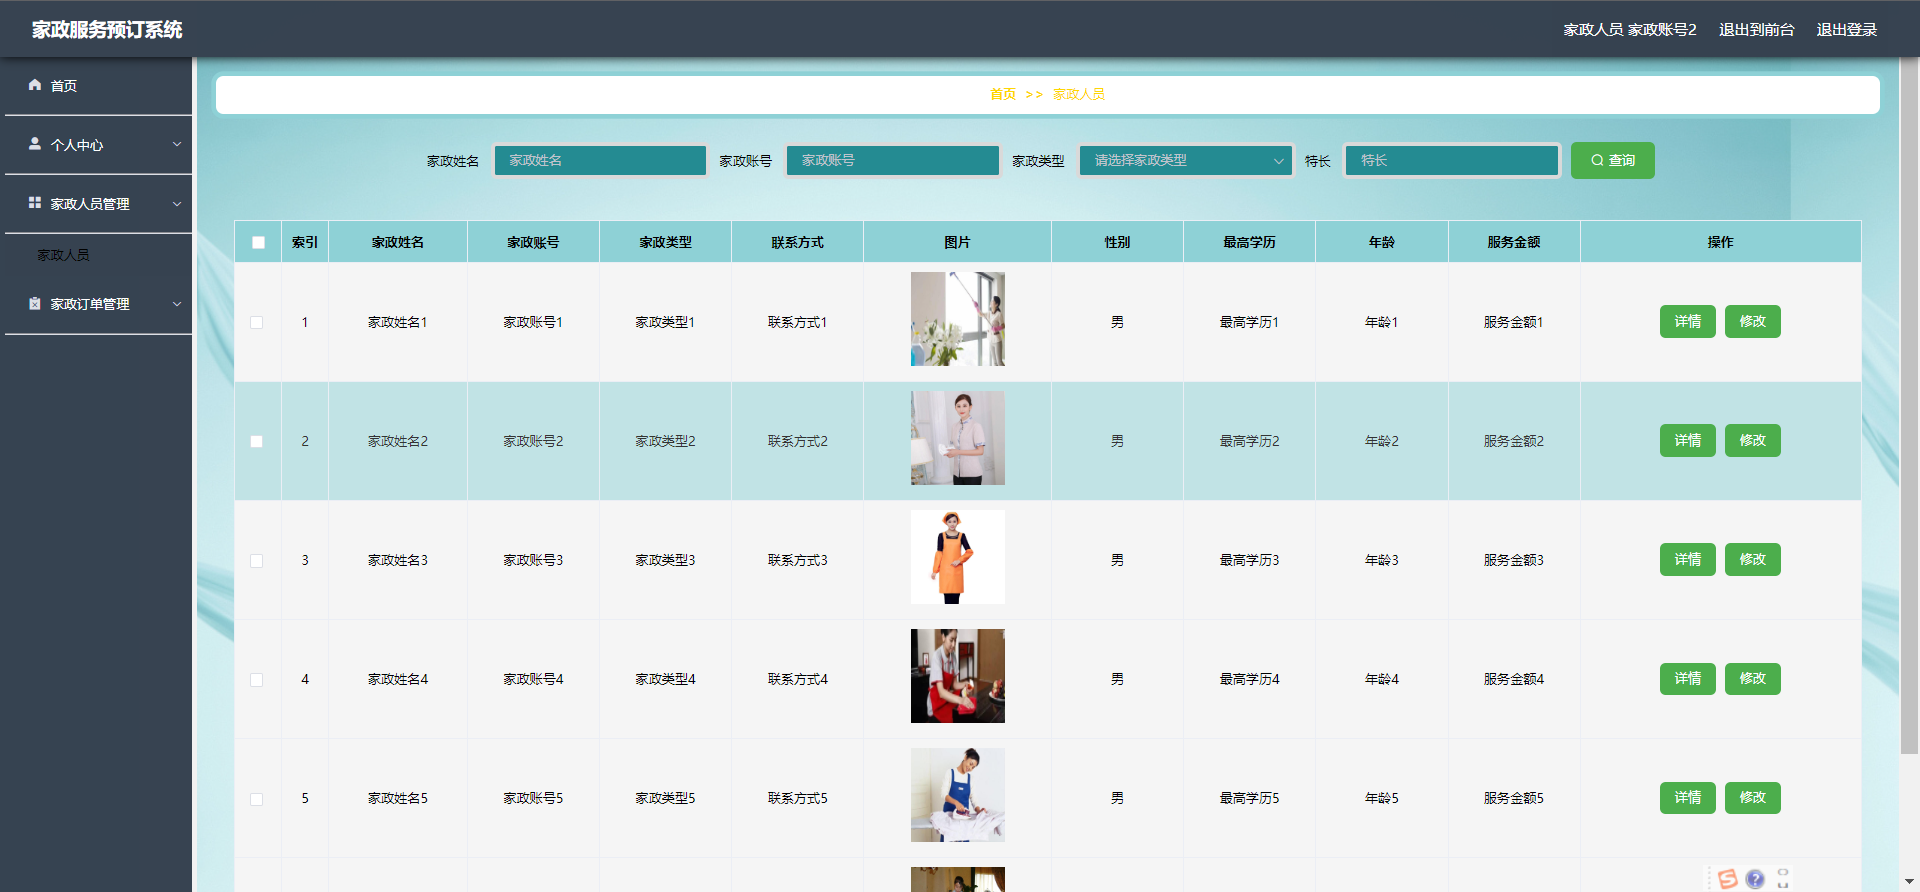Screen dimensions: 1920x892
Task: Click cell 服务金额5
Action: coord(1513,798)
